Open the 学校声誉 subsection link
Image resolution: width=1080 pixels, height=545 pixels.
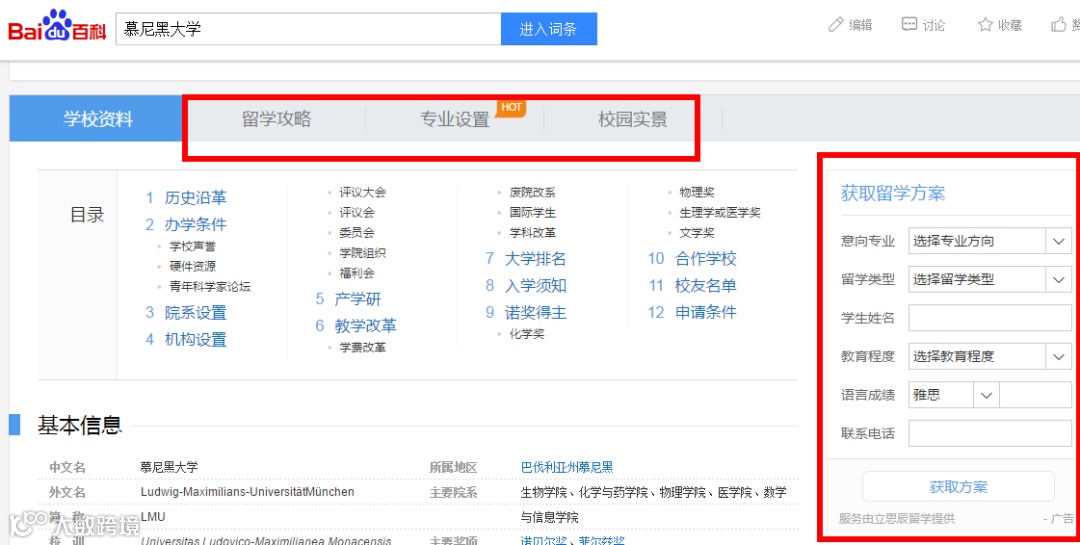click(192, 246)
